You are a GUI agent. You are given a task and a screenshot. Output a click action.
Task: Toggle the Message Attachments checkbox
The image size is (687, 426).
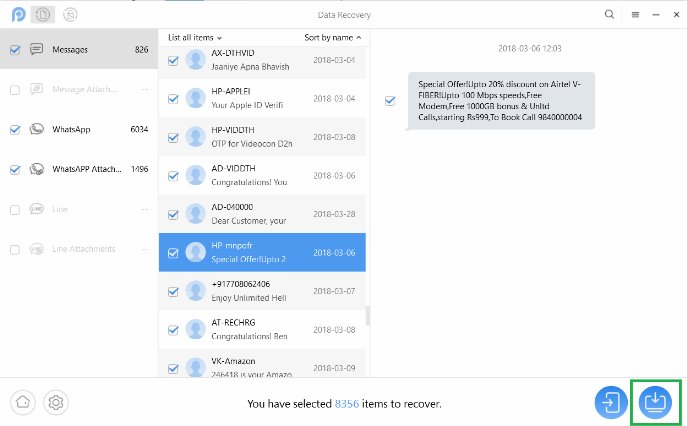[x=15, y=90]
